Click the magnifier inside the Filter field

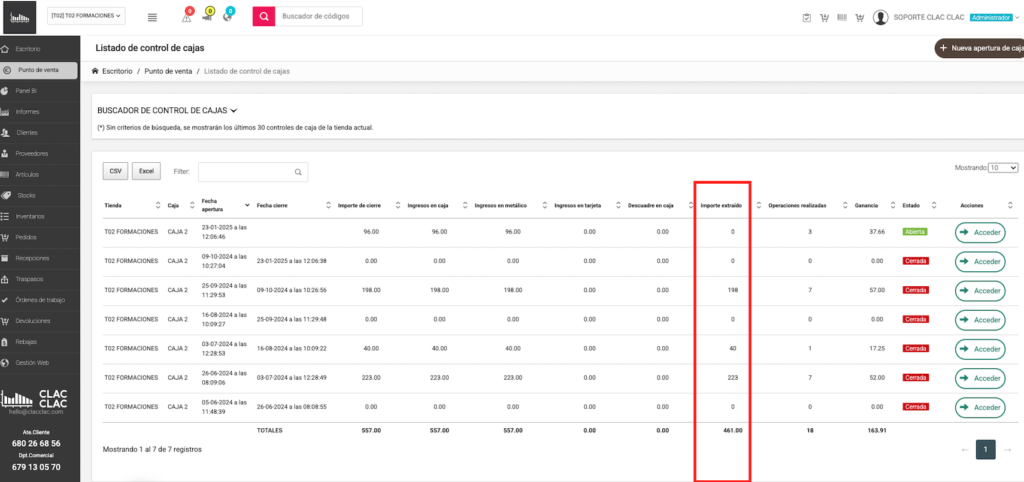coord(298,172)
